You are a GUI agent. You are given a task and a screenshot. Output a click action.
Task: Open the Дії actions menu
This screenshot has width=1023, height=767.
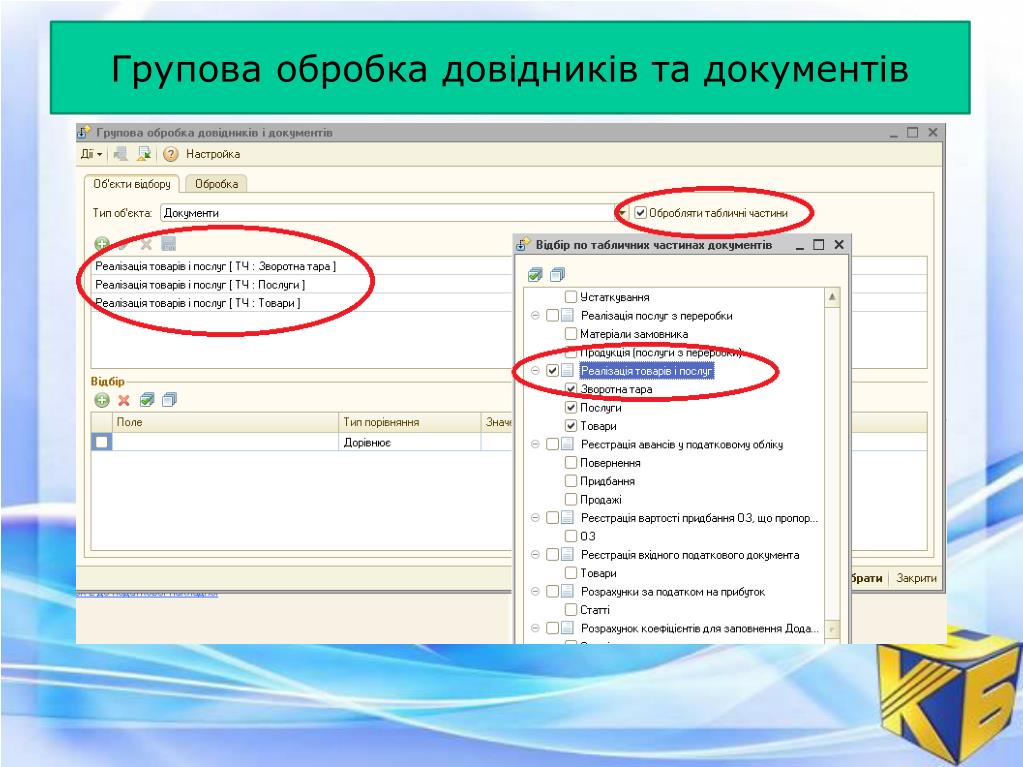click(x=91, y=155)
